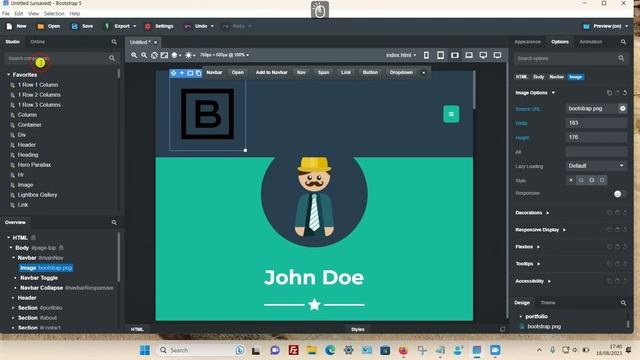This screenshot has width=640, height=360.
Task: Click the Span button in Add to Navbar
Action: click(x=323, y=73)
